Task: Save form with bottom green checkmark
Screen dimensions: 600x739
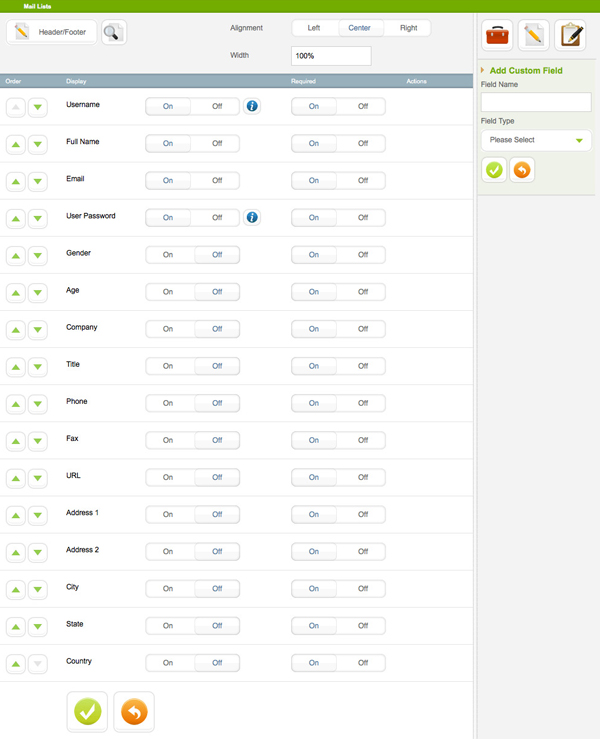Action: coord(87,711)
